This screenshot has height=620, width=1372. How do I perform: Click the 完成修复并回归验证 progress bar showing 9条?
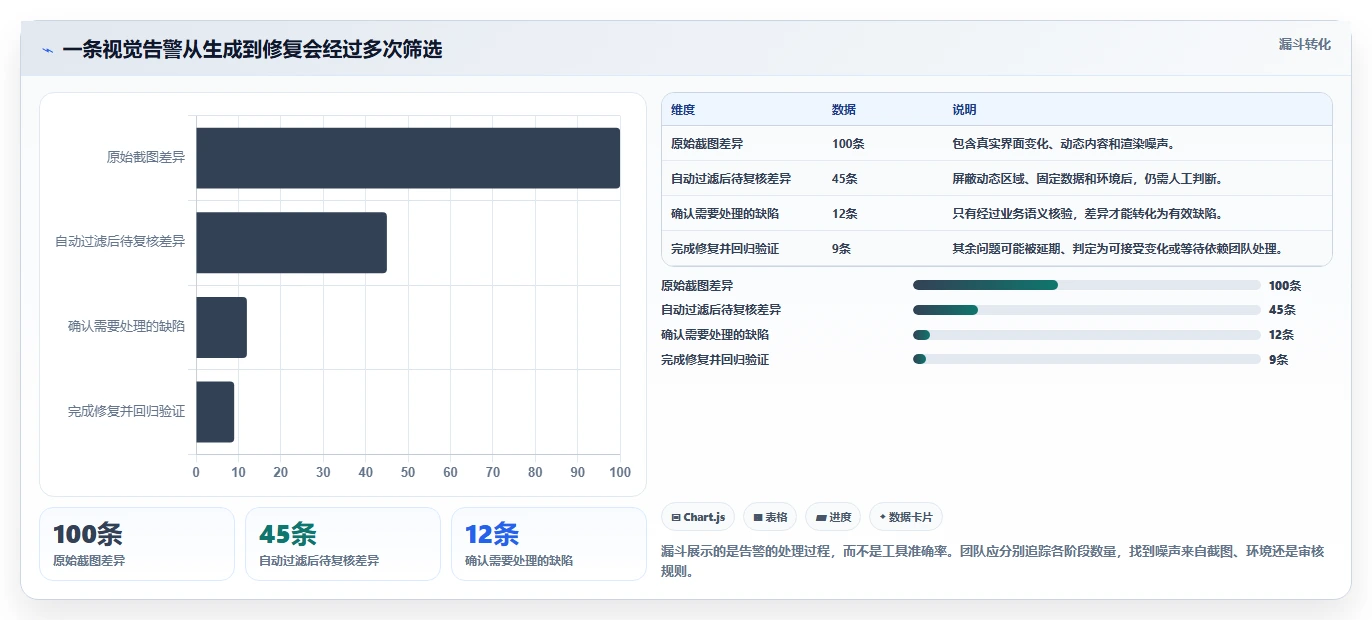pyautogui.click(x=1087, y=359)
